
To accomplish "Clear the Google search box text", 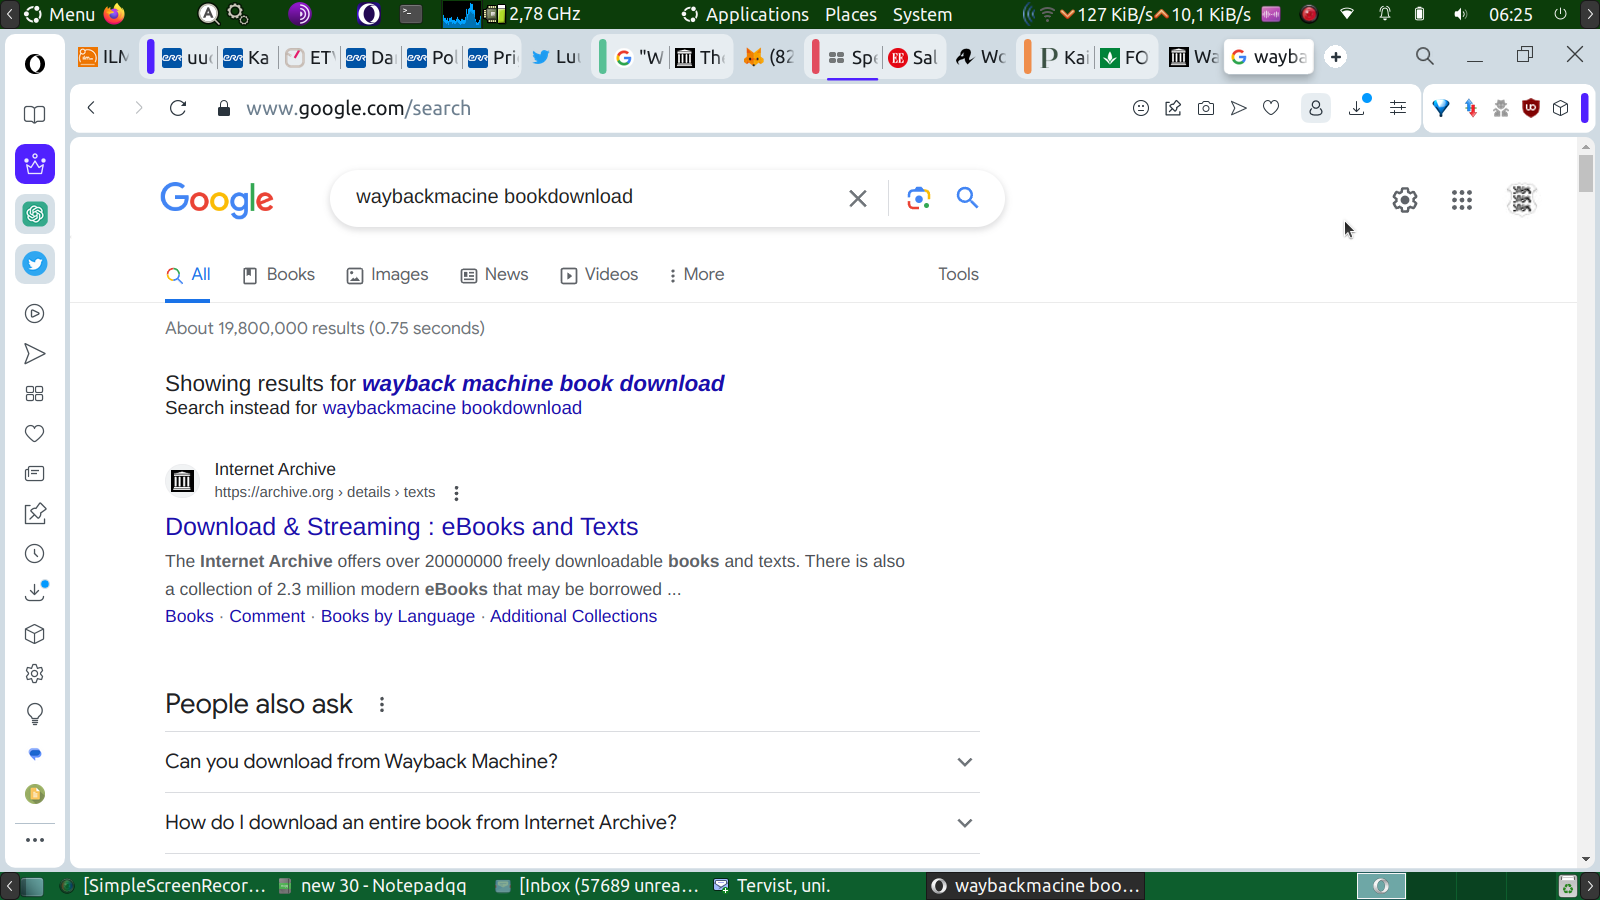I will point(858,198).
